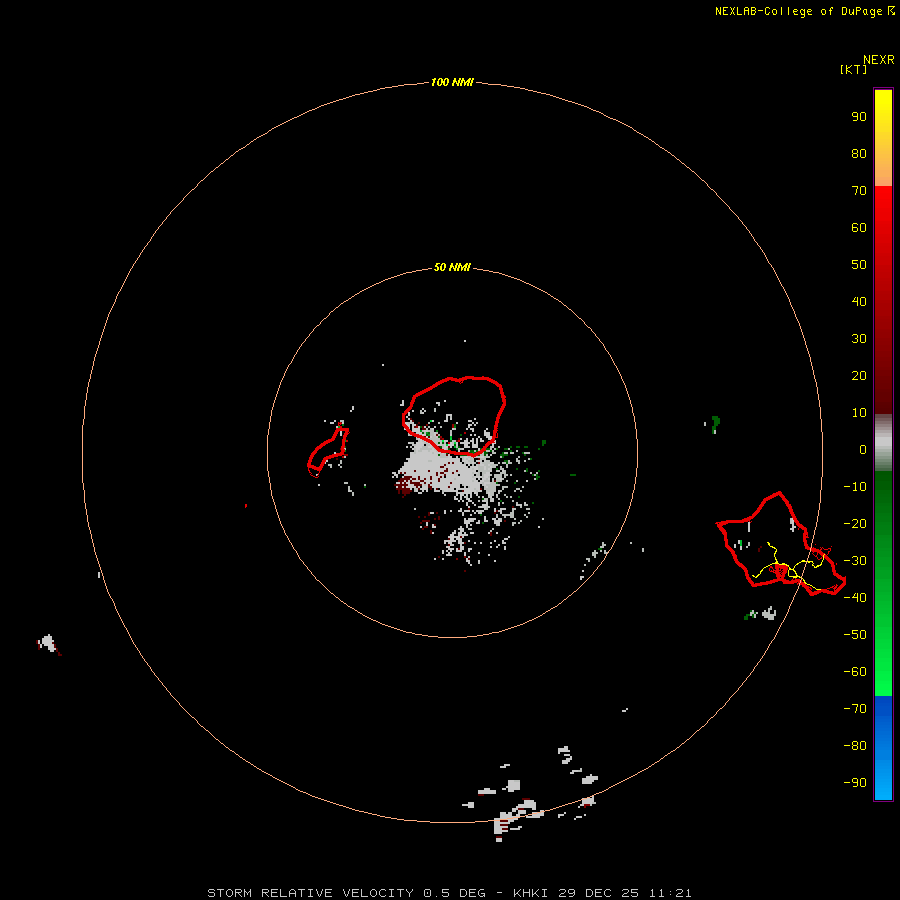
Task: Click the 60 knot scale value
Action: pyautogui.click(x=859, y=227)
